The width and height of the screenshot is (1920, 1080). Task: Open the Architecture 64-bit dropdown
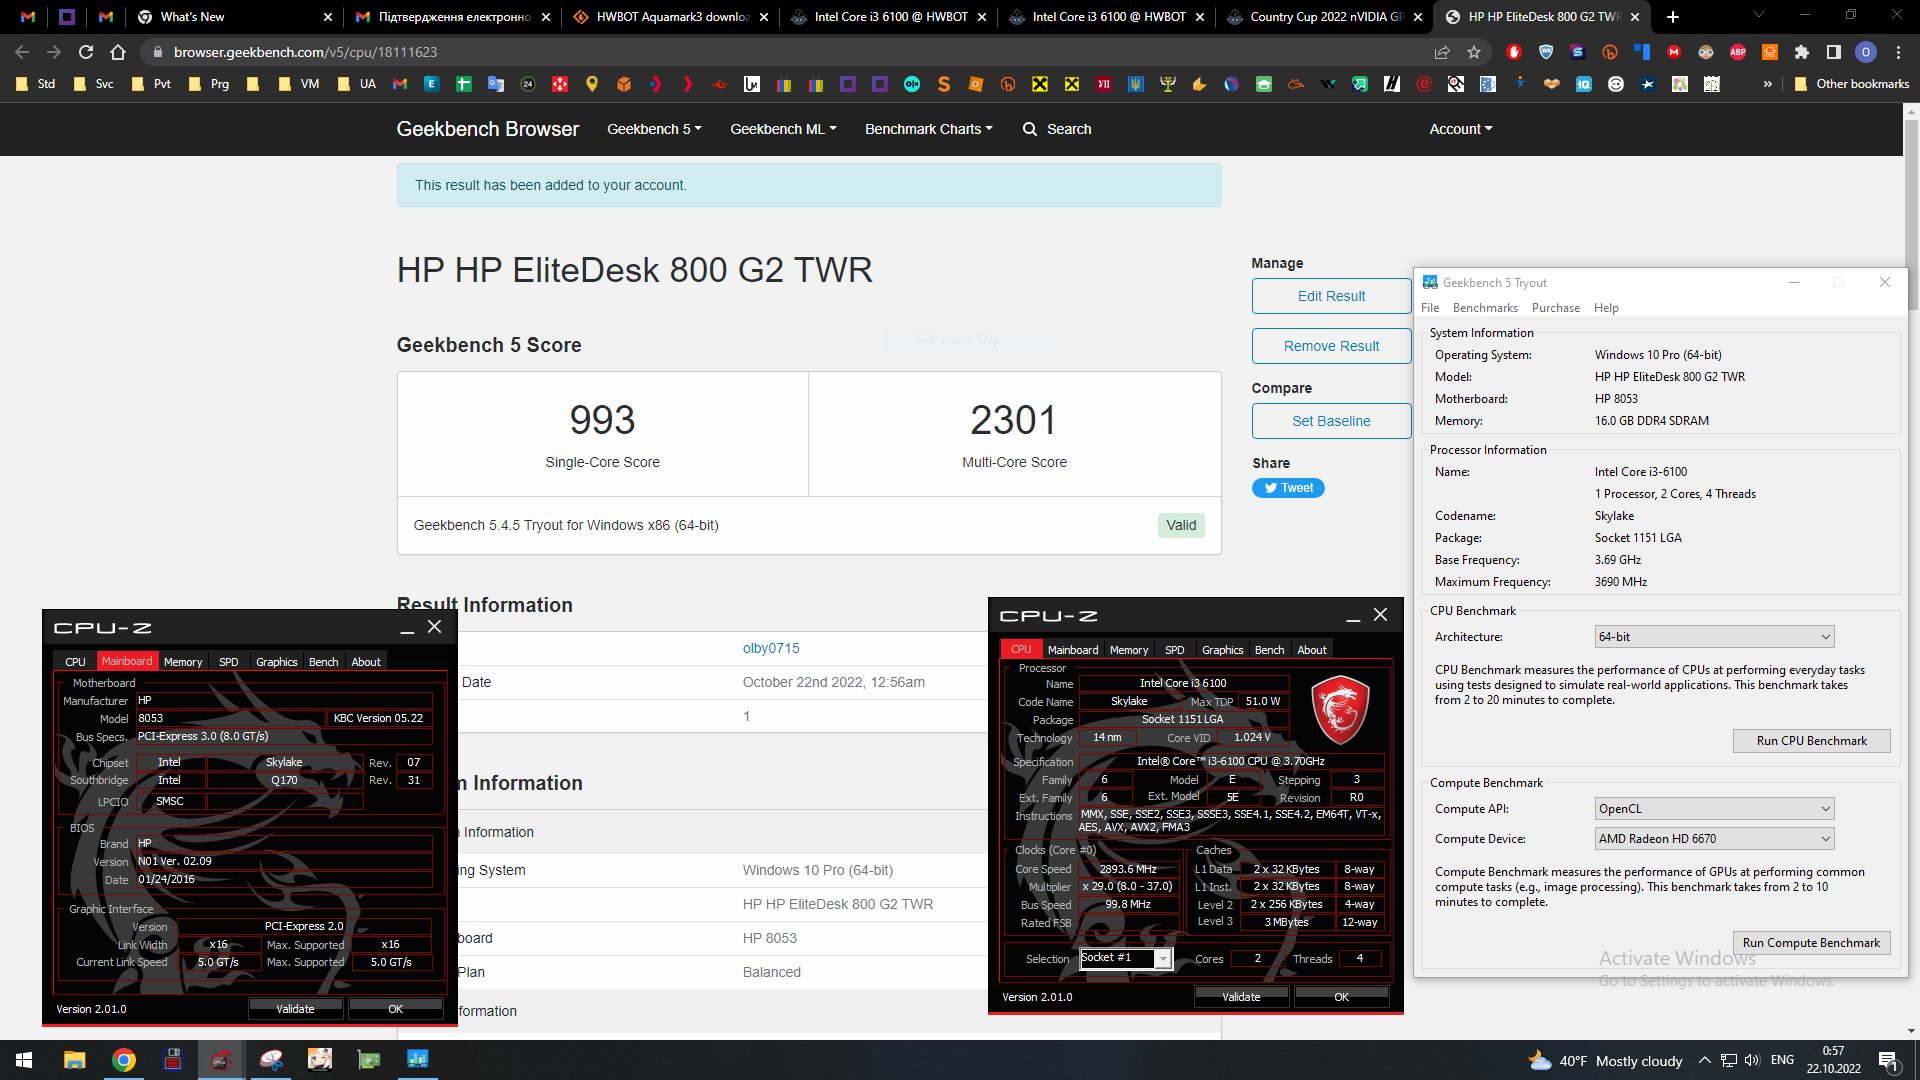coord(1714,637)
